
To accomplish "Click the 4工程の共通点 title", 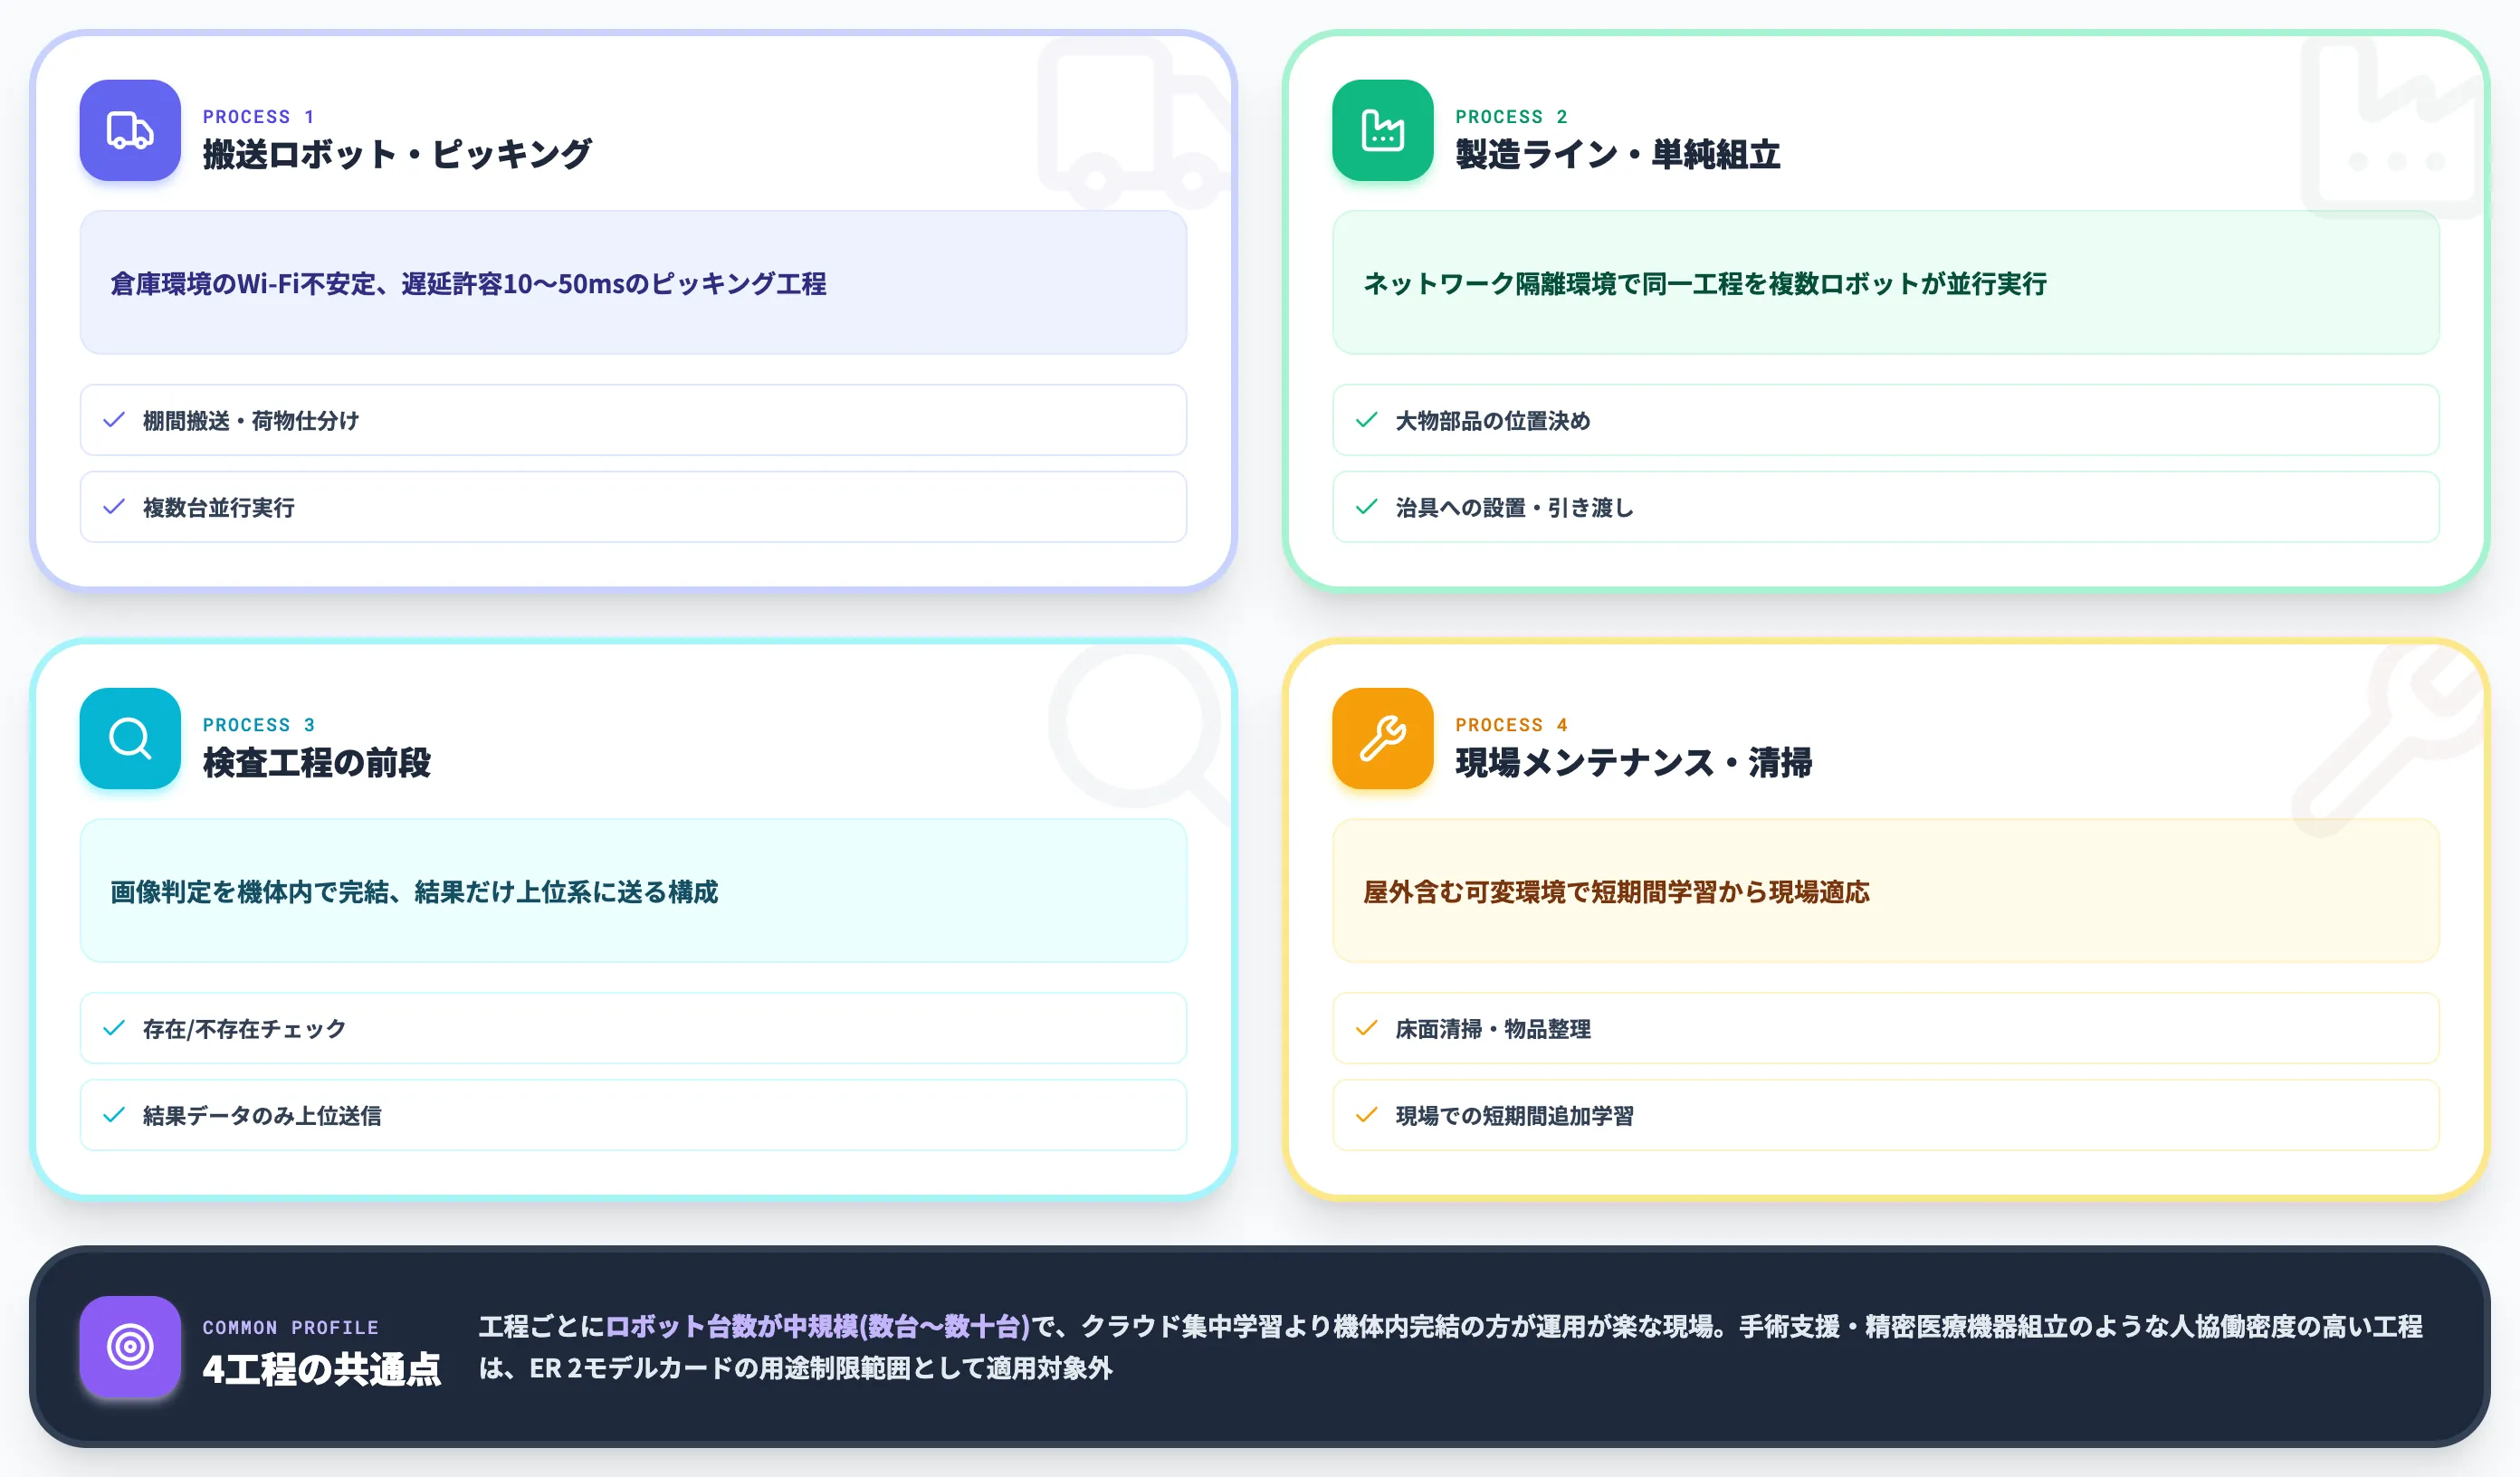I will [321, 1369].
